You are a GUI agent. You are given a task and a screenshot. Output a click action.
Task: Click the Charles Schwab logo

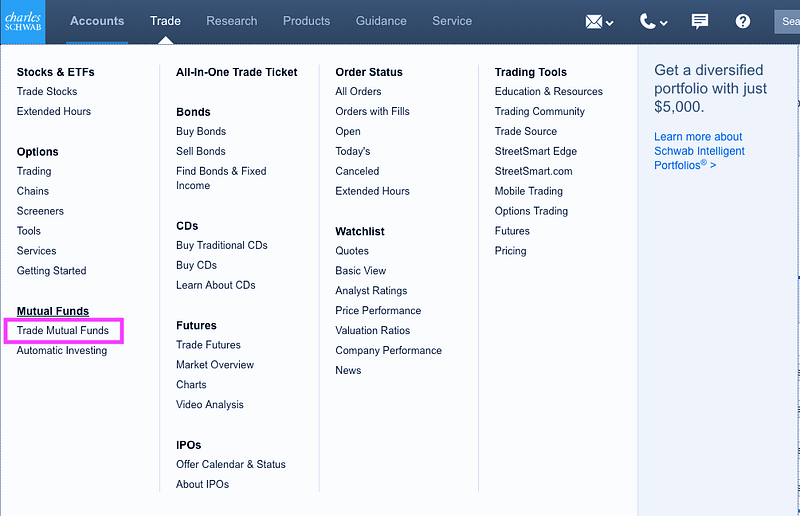coord(22,21)
